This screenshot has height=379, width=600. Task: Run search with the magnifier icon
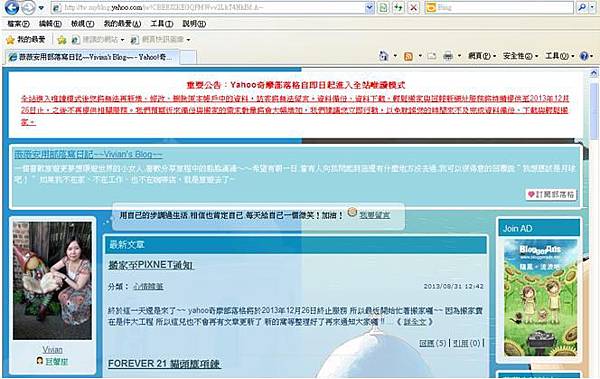pyautogui.click(x=581, y=7)
